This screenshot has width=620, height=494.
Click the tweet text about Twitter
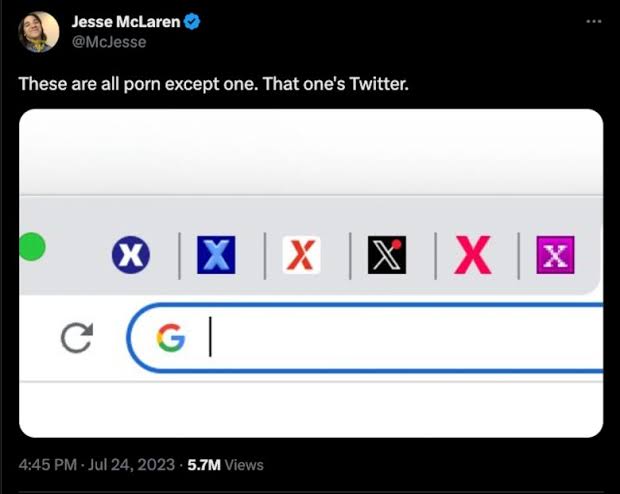click(214, 83)
